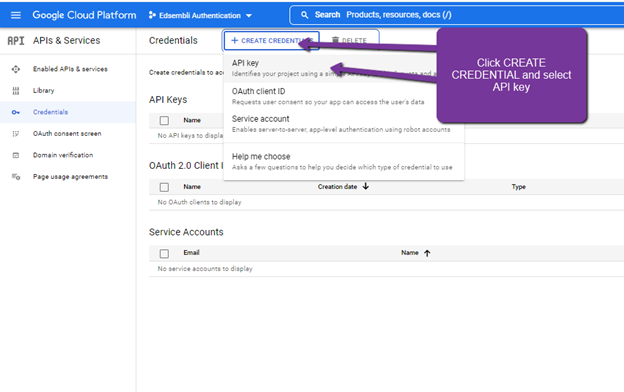Tick the Service Accounts select-all checkbox
624x392 pixels.
(x=164, y=254)
